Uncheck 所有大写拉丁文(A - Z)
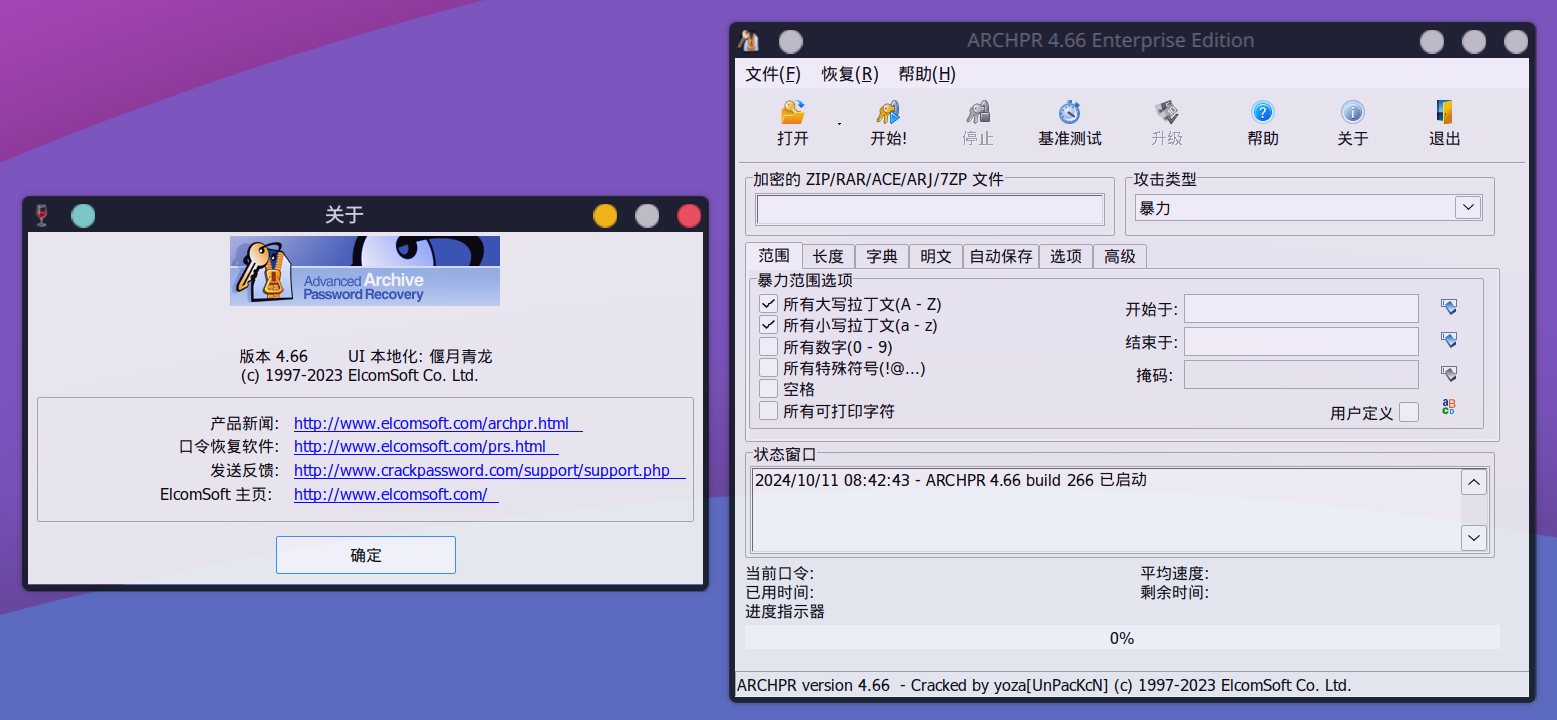This screenshot has width=1557, height=720. pyautogui.click(x=768, y=304)
